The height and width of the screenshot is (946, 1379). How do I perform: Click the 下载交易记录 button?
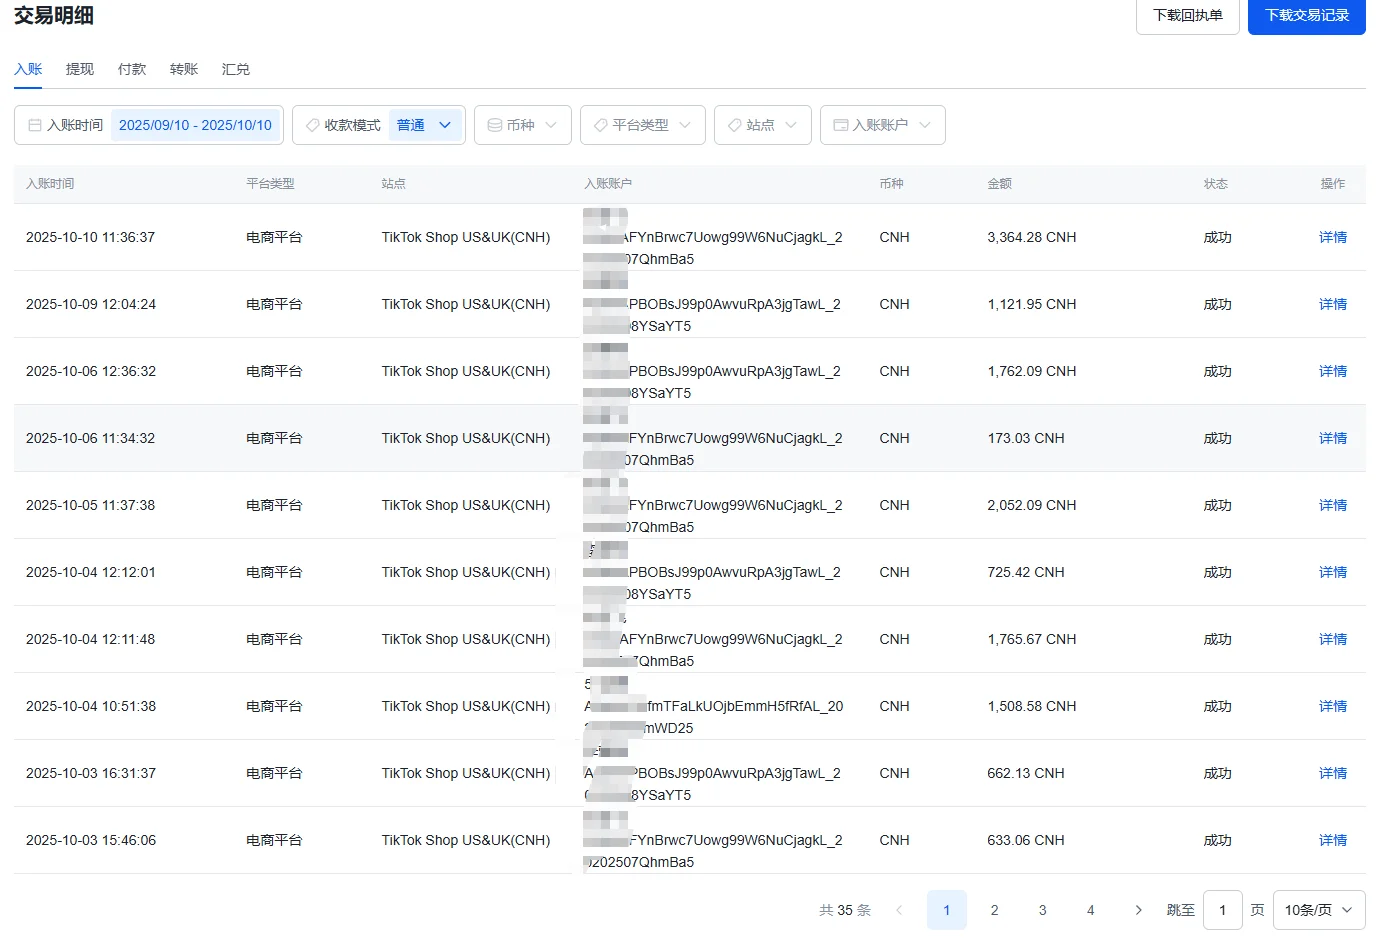[1307, 15]
